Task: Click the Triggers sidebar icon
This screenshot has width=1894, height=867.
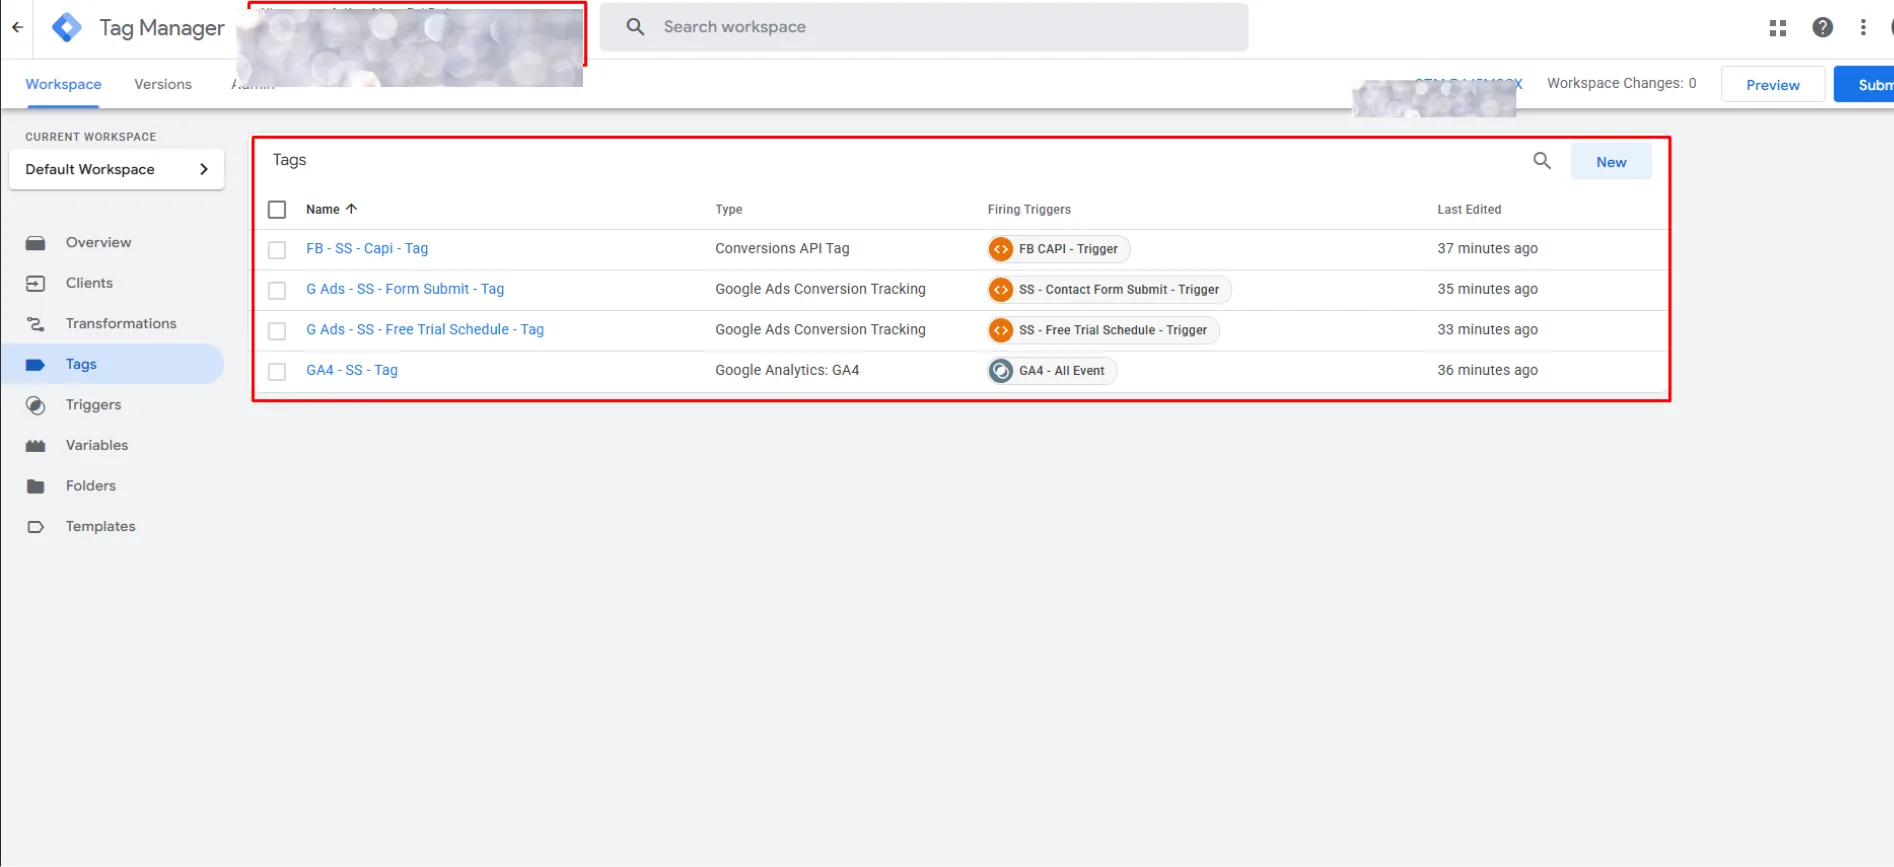Action: (35, 405)
